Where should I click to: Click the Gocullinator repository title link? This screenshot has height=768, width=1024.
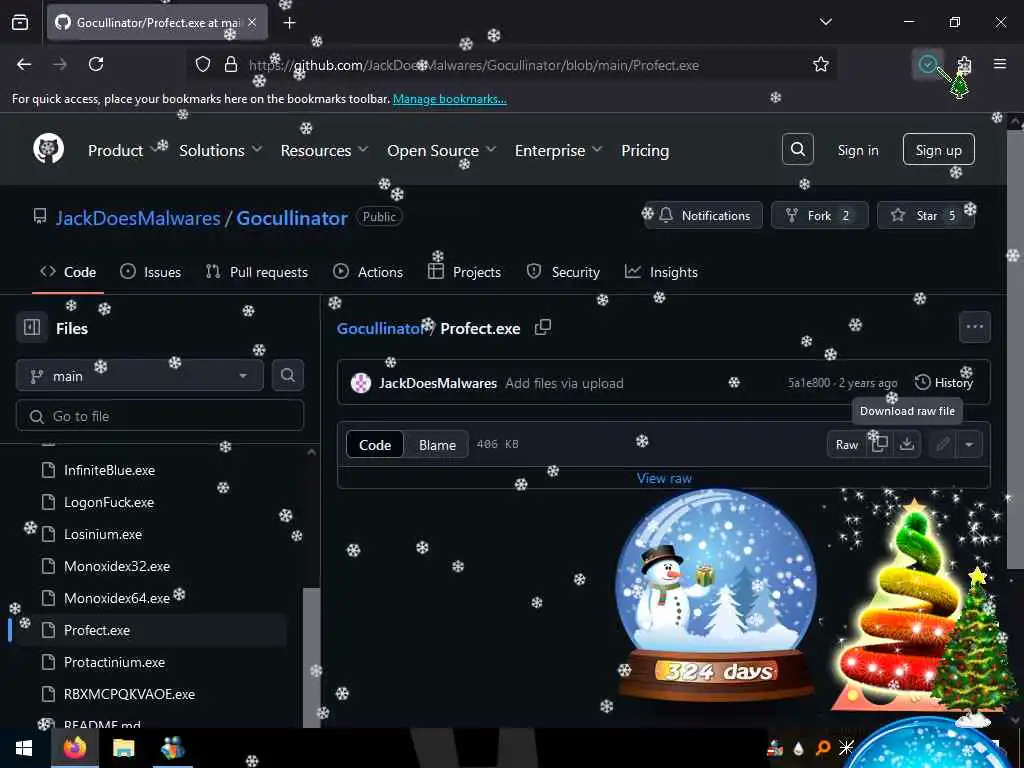(291, 217)
